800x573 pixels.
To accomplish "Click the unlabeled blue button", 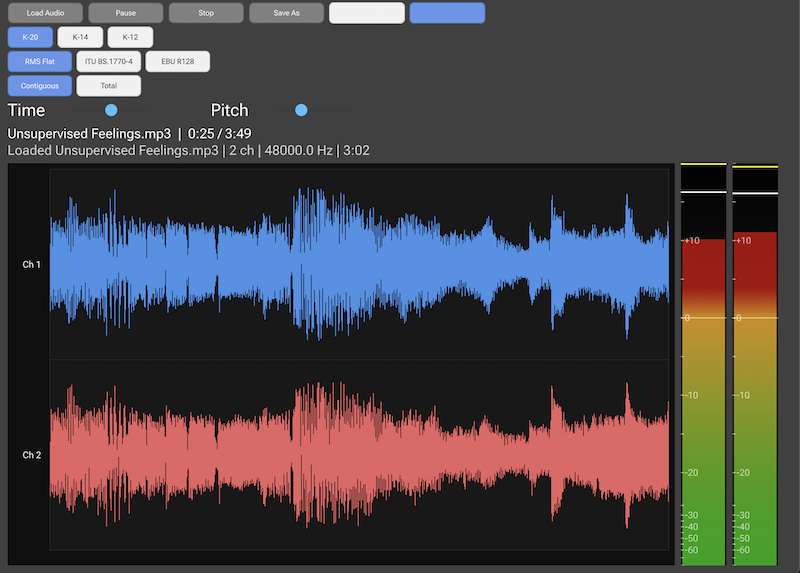I will click(447, 13).
